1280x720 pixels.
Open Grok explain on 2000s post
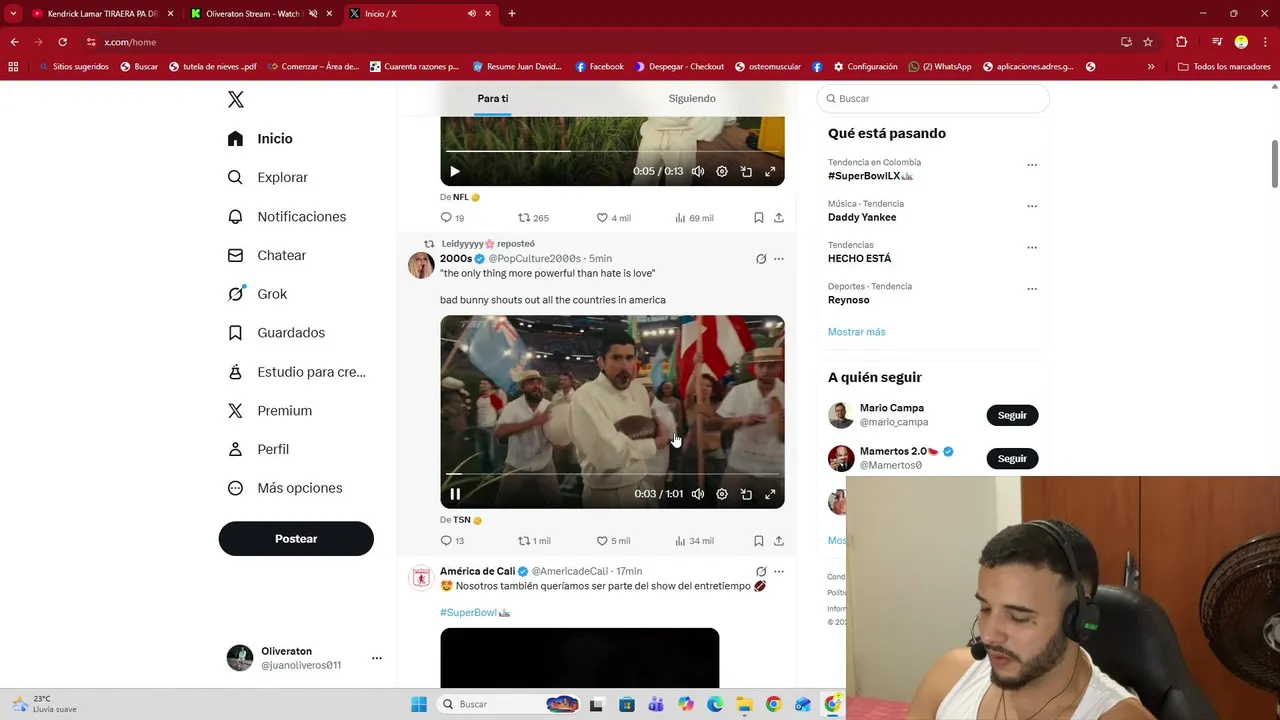point(761,259)
